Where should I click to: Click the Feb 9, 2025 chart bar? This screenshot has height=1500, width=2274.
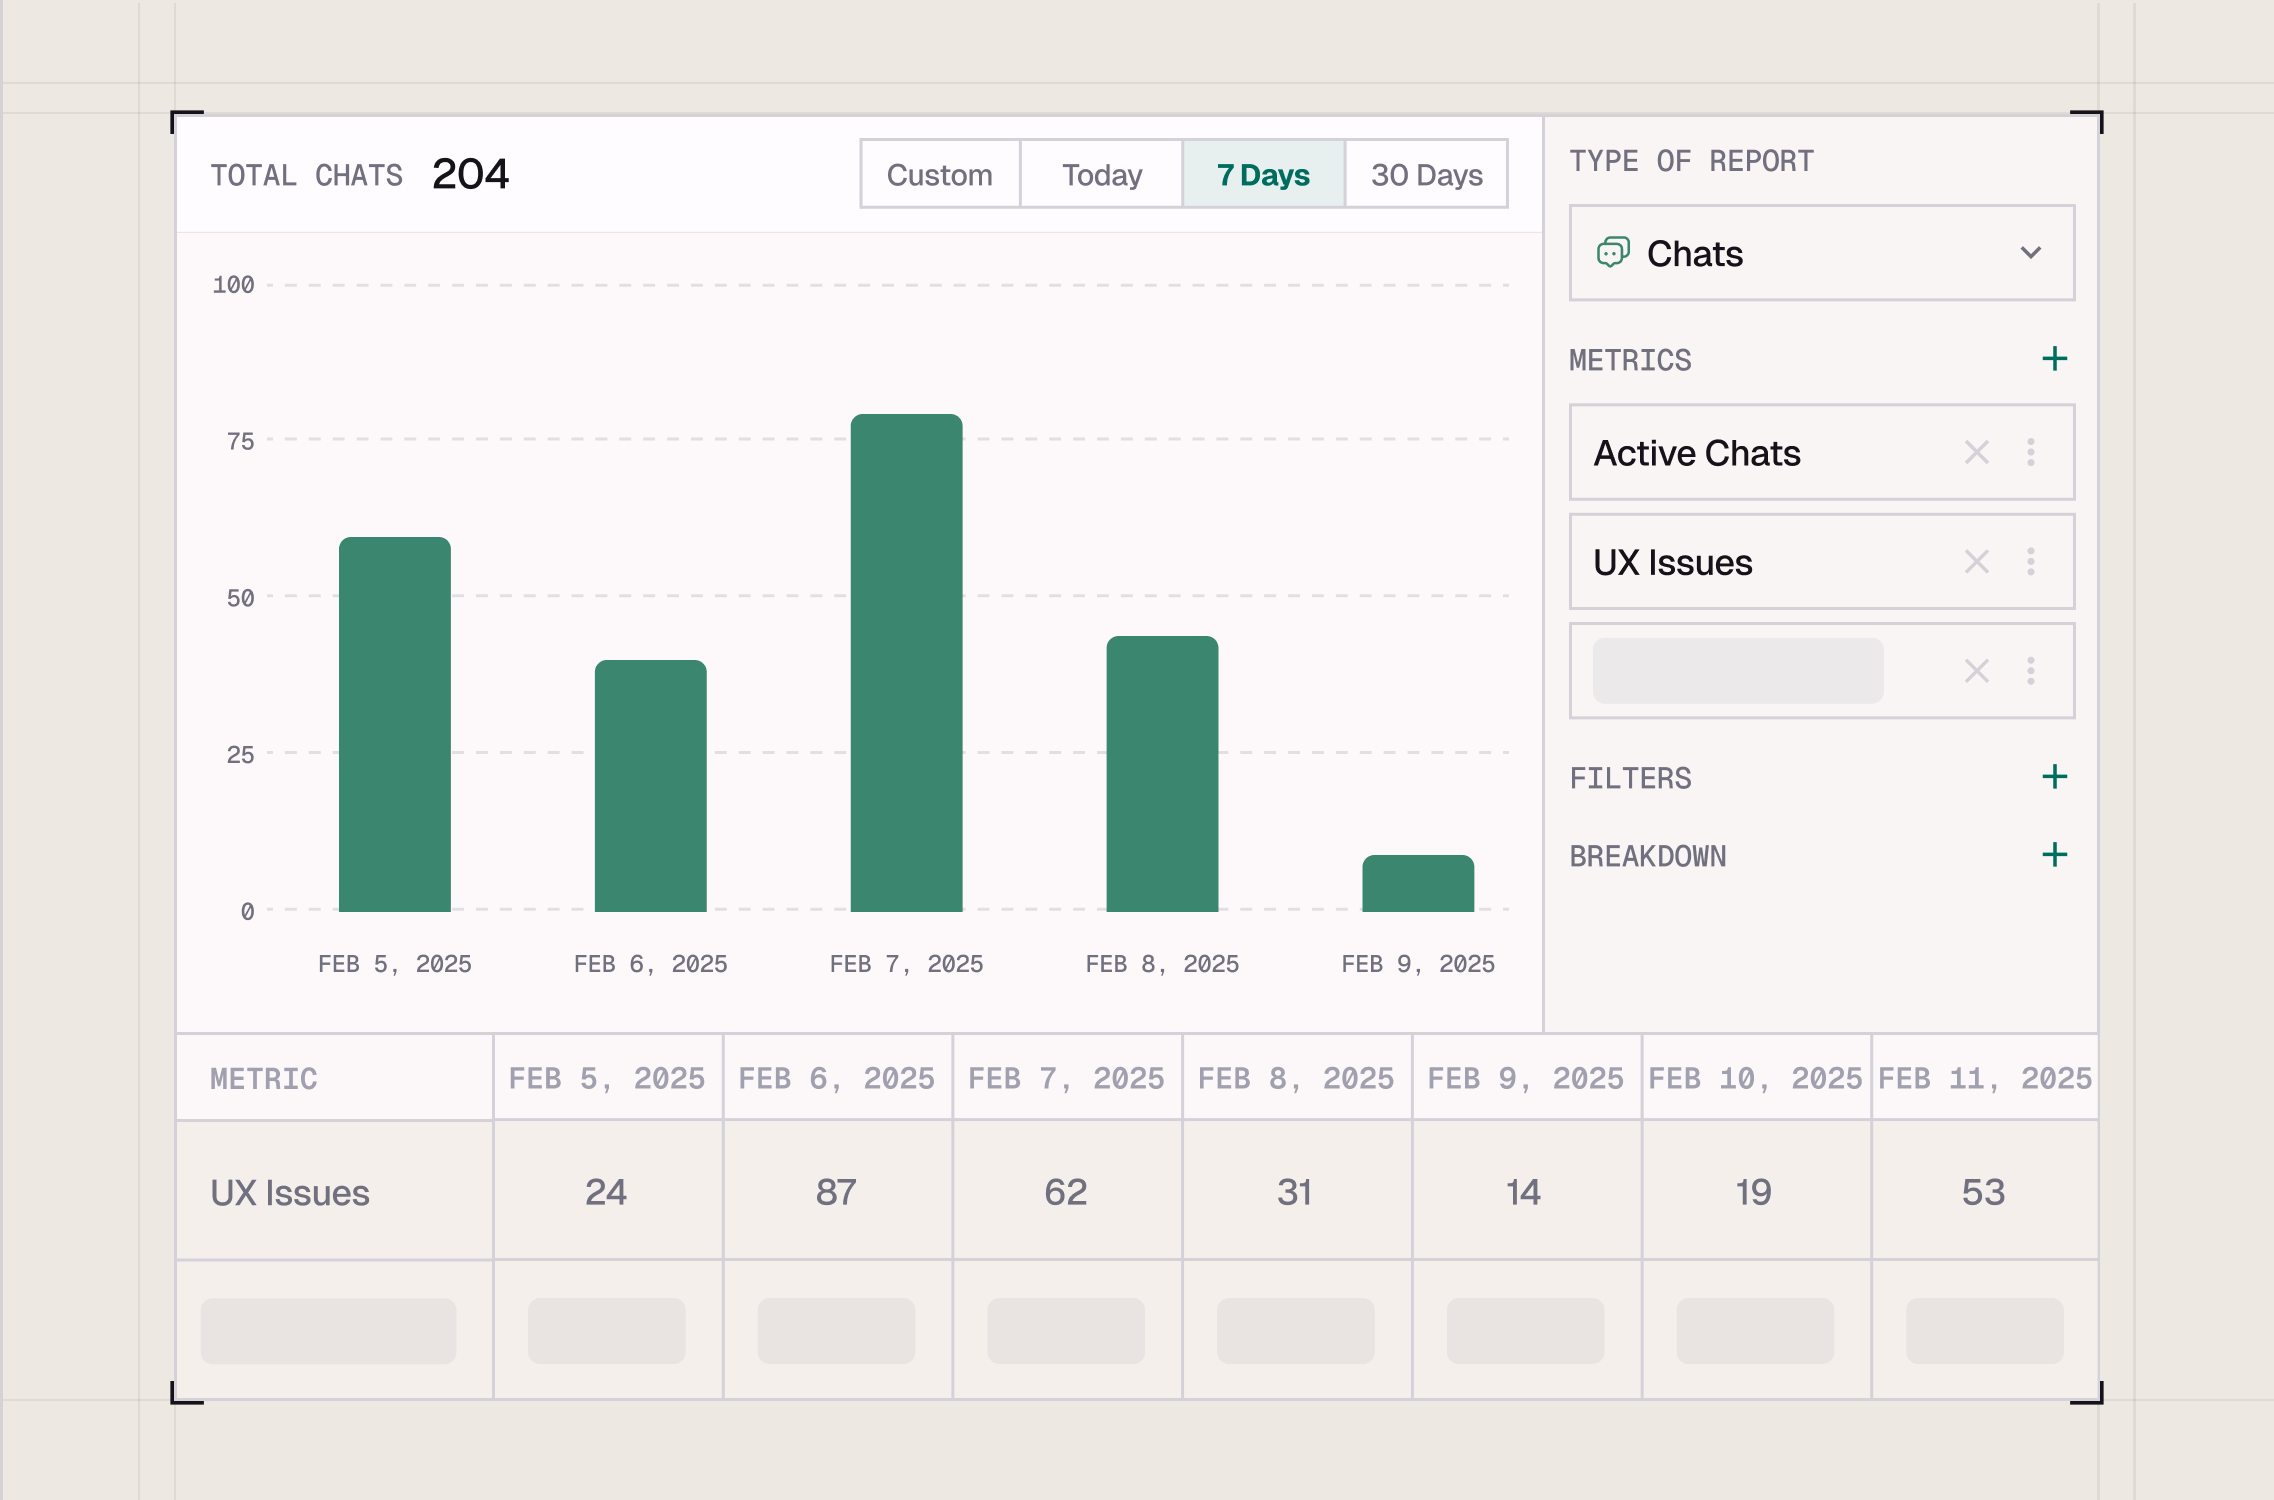coord(1417,884)
